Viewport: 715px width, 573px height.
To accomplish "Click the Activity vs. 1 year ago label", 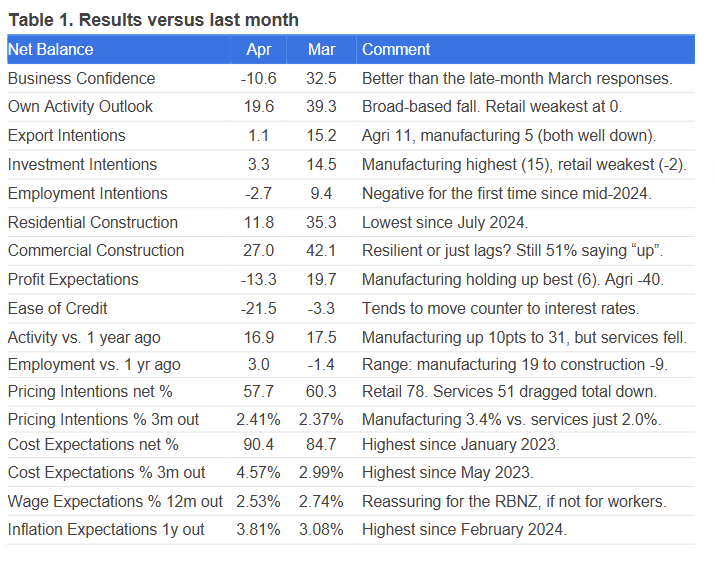I will click(x=84, y=337).
